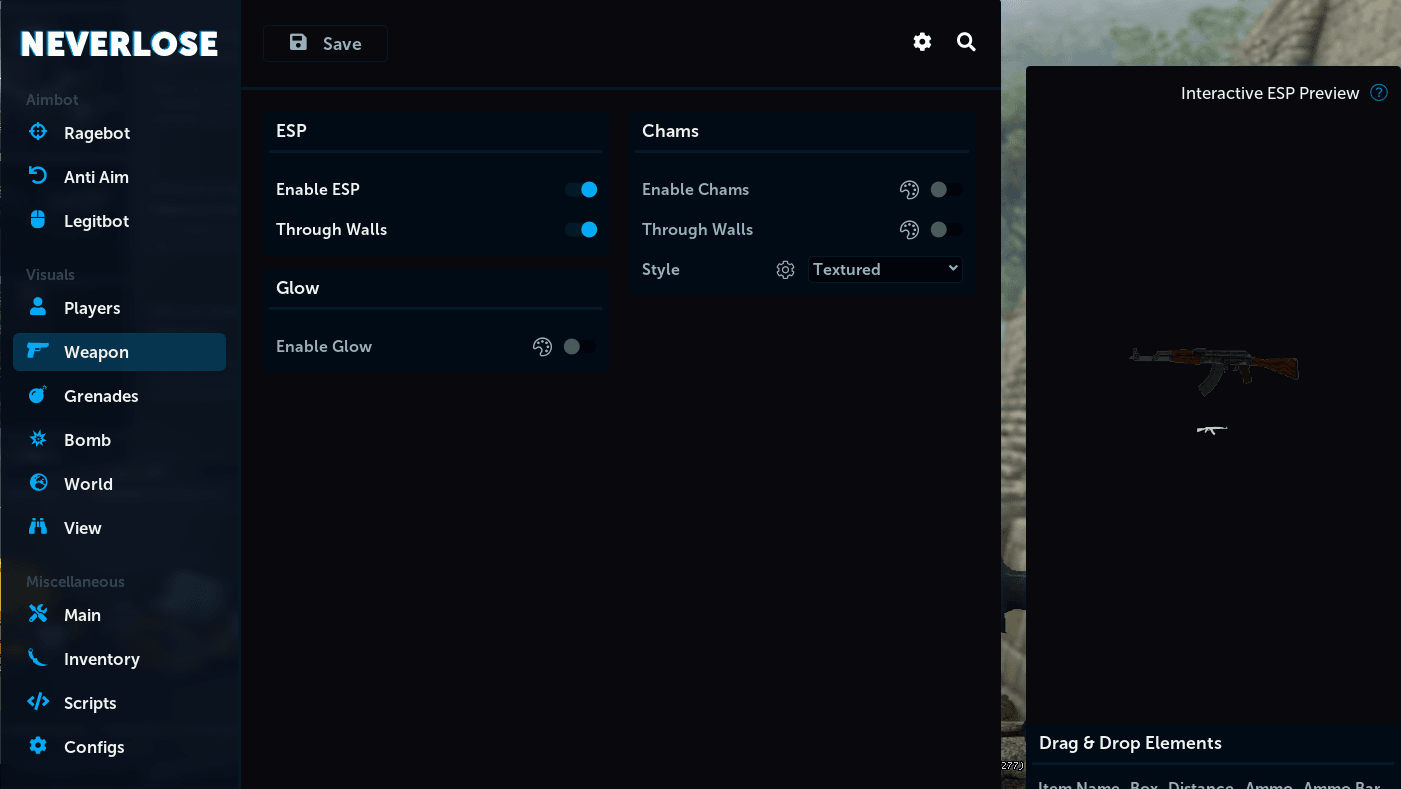Click the Players person icon
1401x789 pixels.
(38, 307)
